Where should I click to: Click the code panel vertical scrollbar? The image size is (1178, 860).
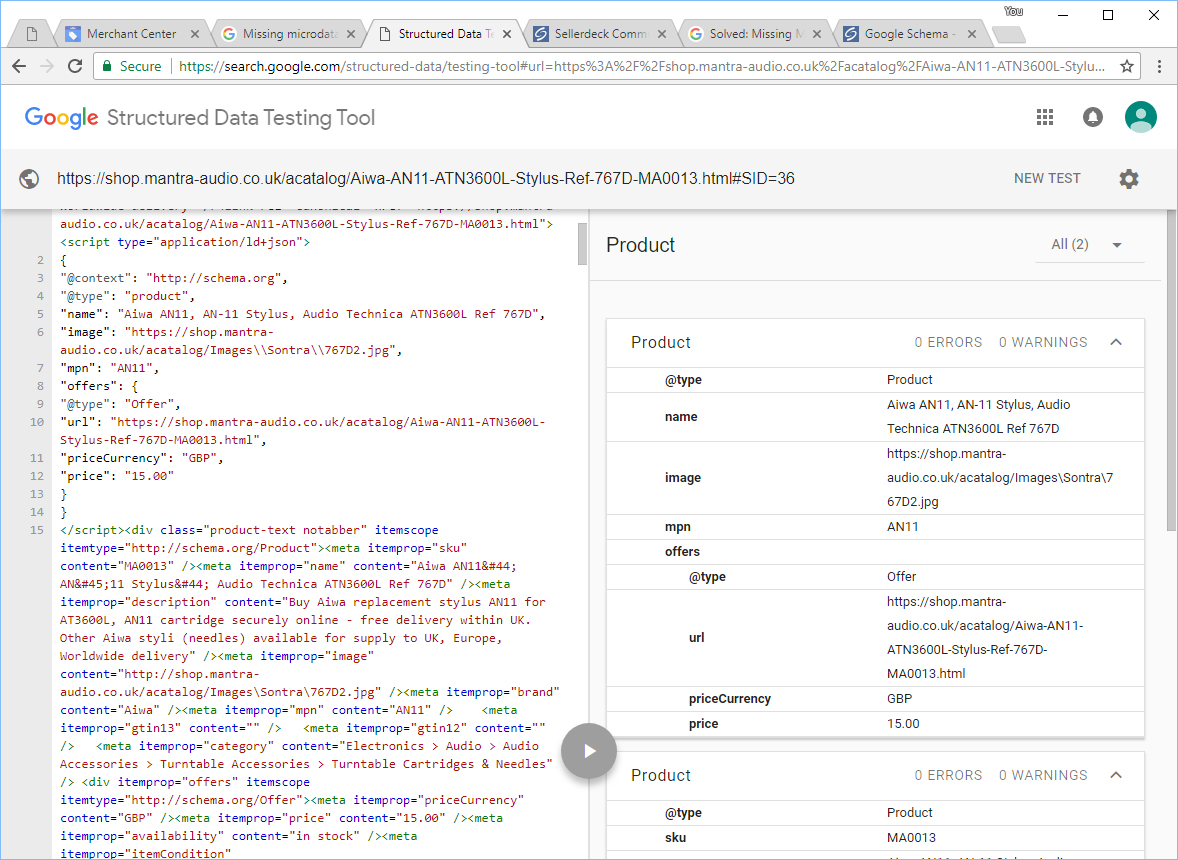point(583,244)
